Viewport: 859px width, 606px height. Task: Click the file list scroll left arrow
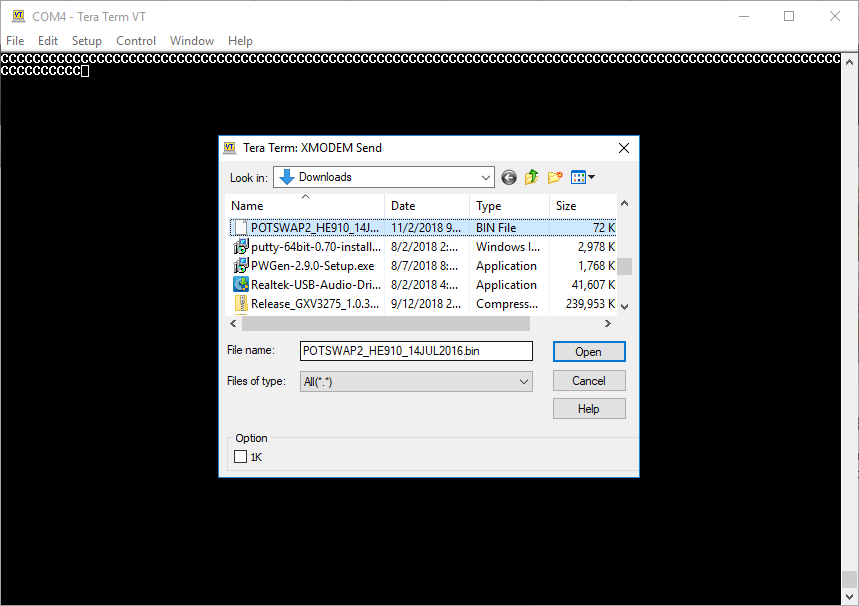tap(233, 323)
